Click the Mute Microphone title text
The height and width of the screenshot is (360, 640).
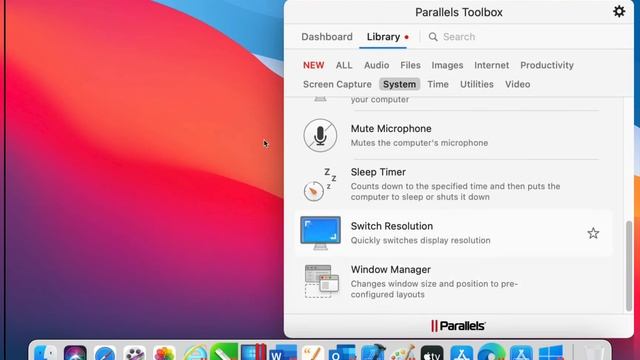(391, 129)
